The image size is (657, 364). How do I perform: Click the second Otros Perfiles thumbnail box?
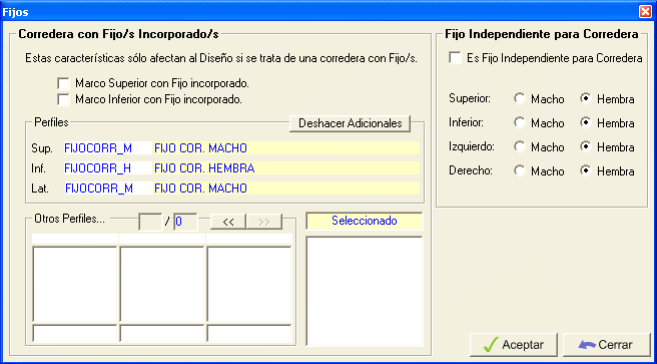(x=162, y=284)
